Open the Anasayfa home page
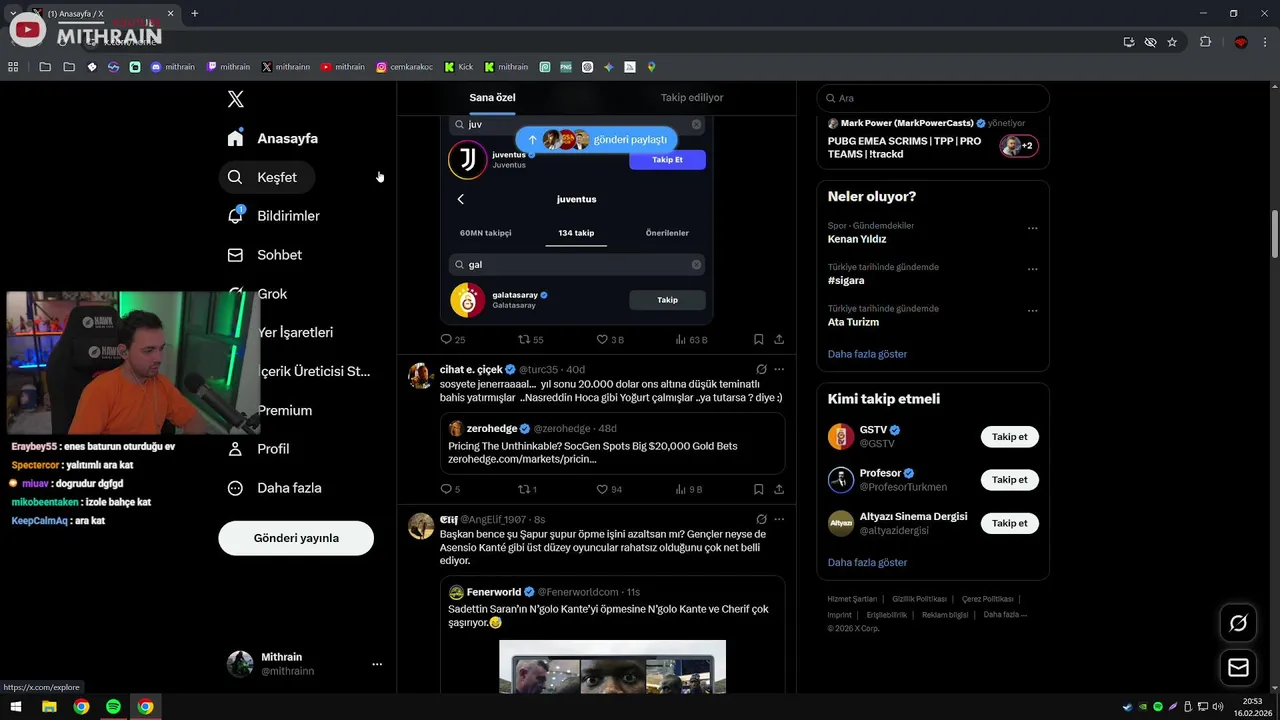The width and height of the screenshot is (1280, 720). pos(272,138)
